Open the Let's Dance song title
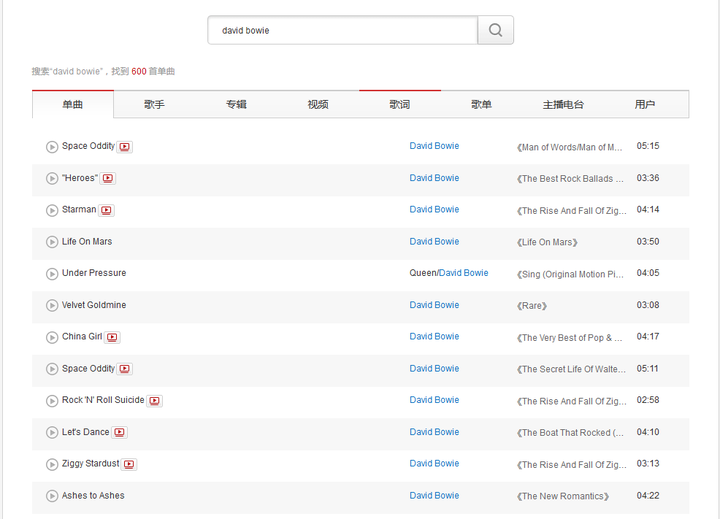 click(85, 432)
